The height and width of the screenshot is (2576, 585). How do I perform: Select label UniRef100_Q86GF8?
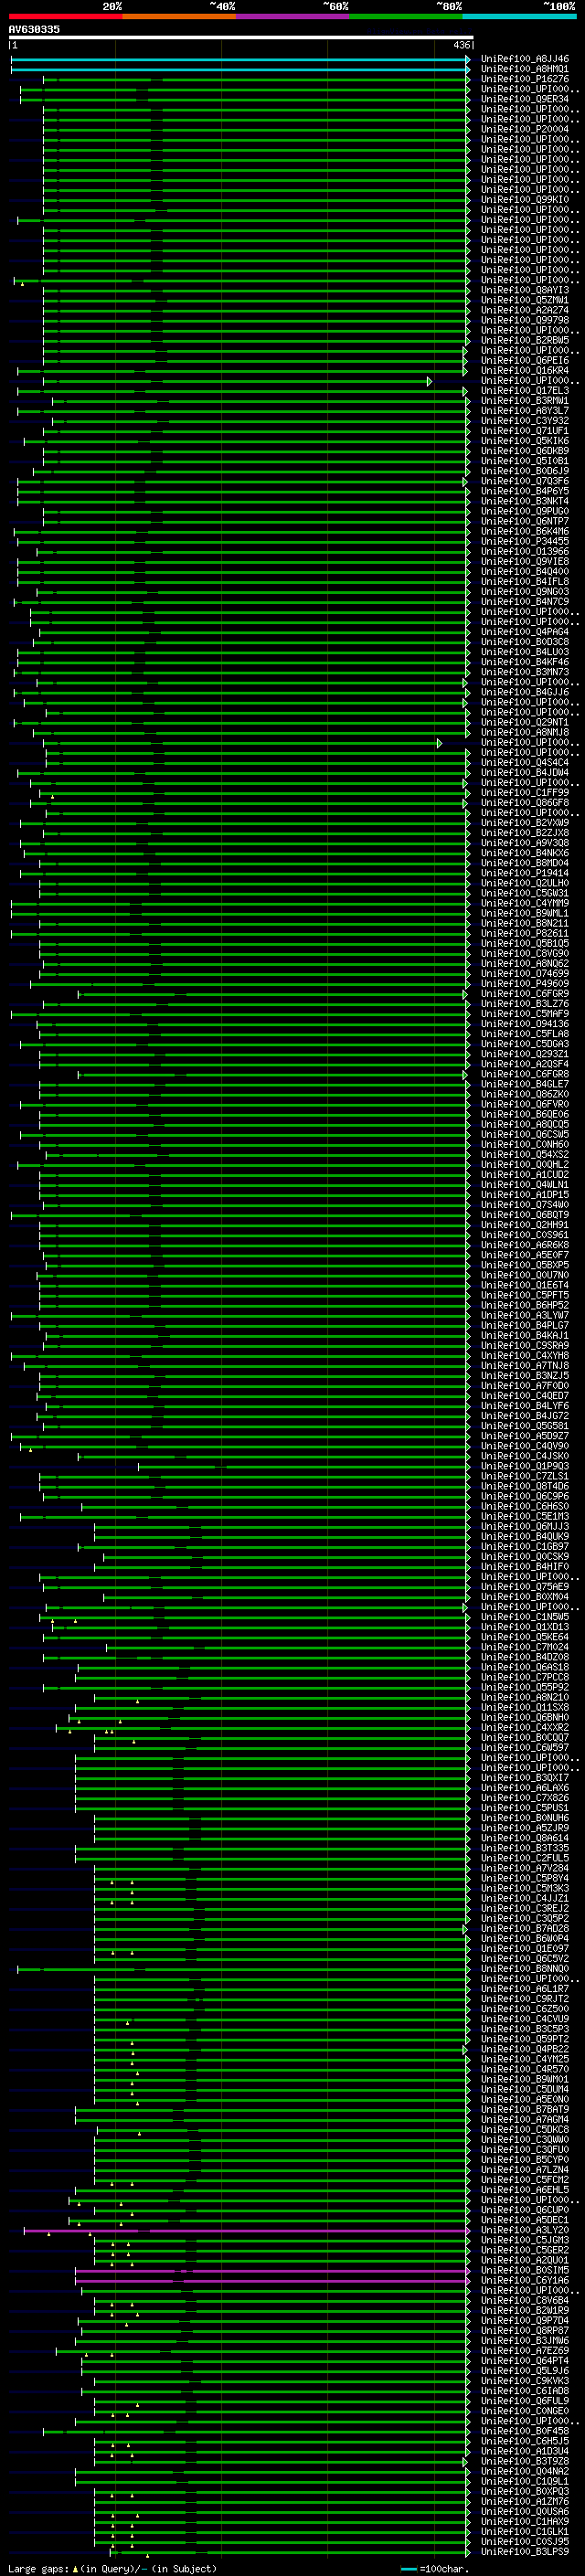pos(525,803)
